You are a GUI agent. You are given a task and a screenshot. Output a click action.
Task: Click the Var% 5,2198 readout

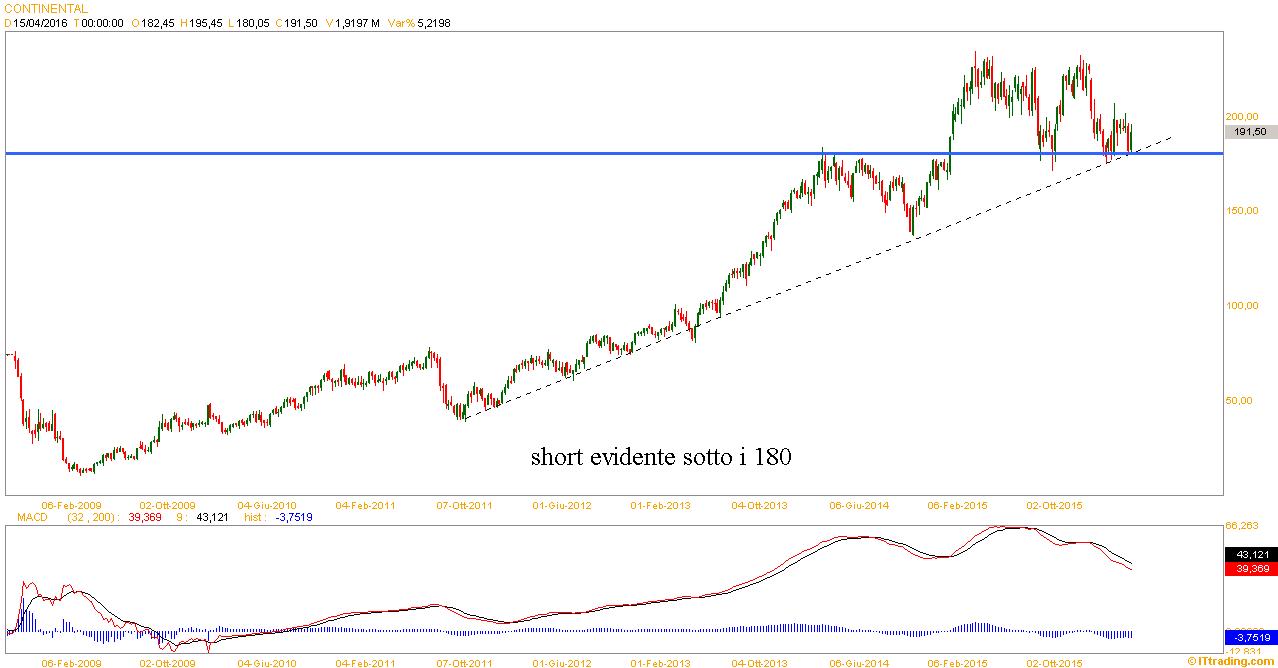tap(418, 22)
